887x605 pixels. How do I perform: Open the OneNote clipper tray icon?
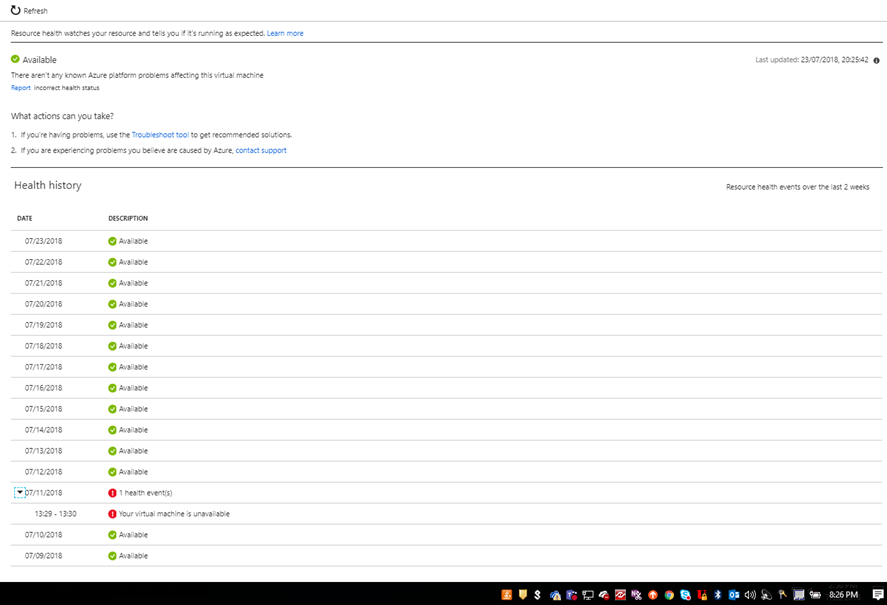636,595
